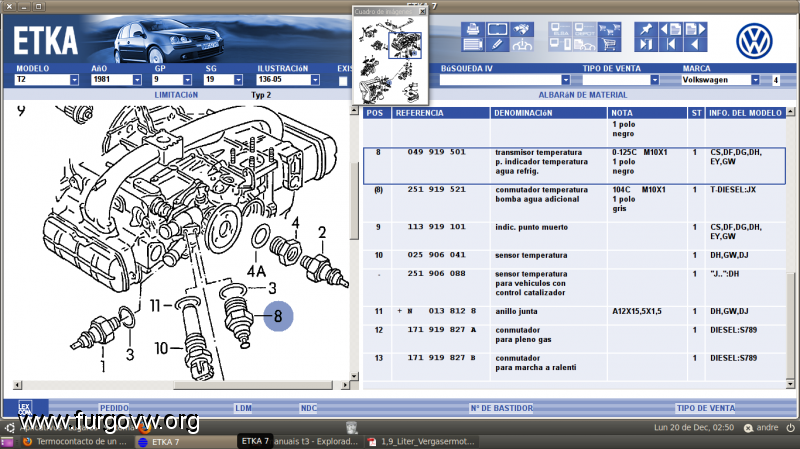Click the ST column header
Viewport: 800px width, 449px height.
pos(696,113)
